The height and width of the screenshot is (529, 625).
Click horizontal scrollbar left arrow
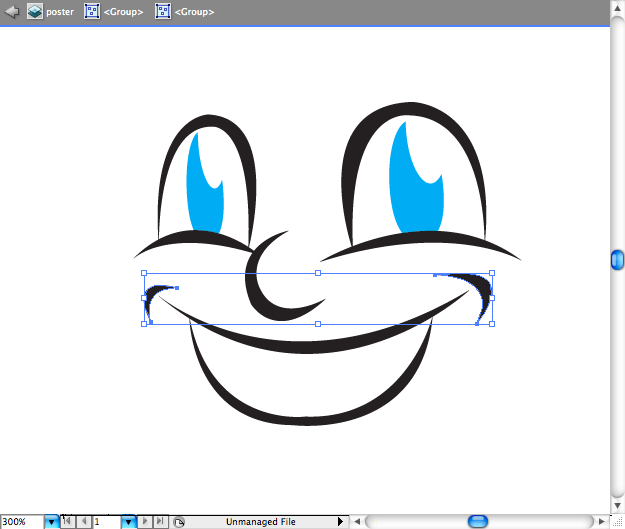[357, 521]
